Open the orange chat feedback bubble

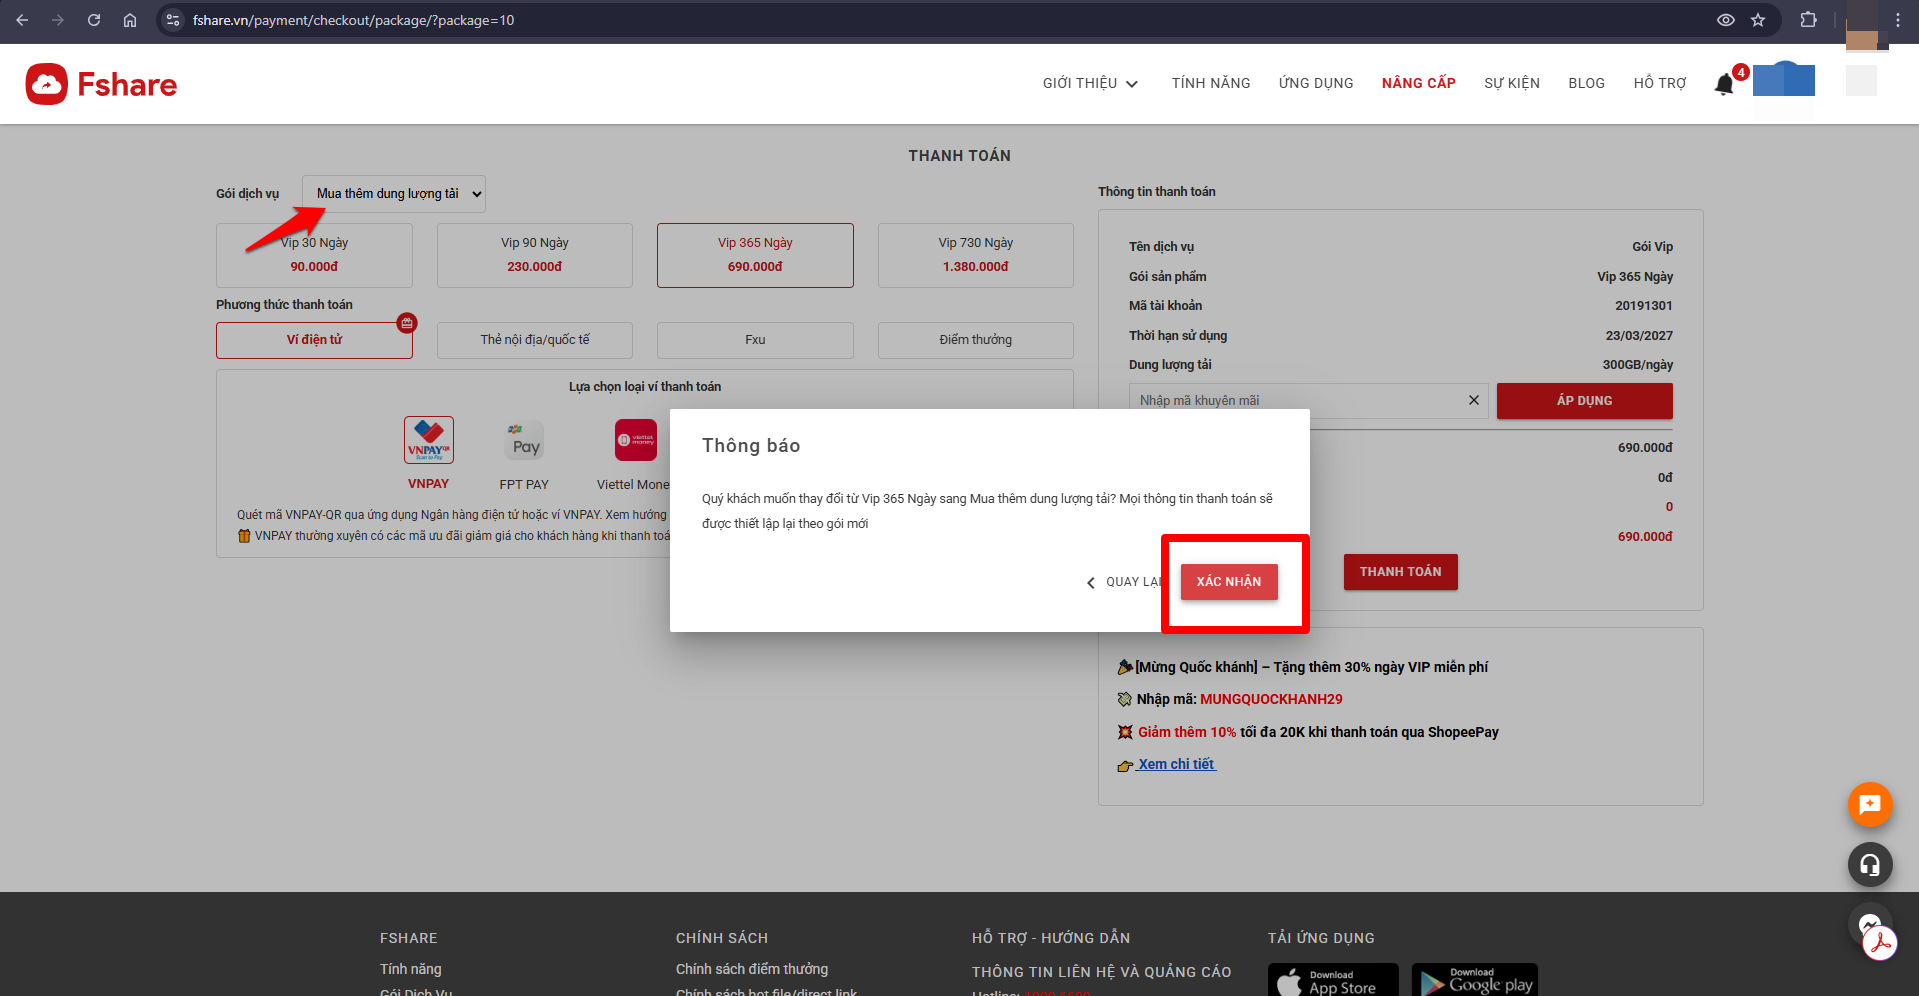click(x=1869, y=805)
